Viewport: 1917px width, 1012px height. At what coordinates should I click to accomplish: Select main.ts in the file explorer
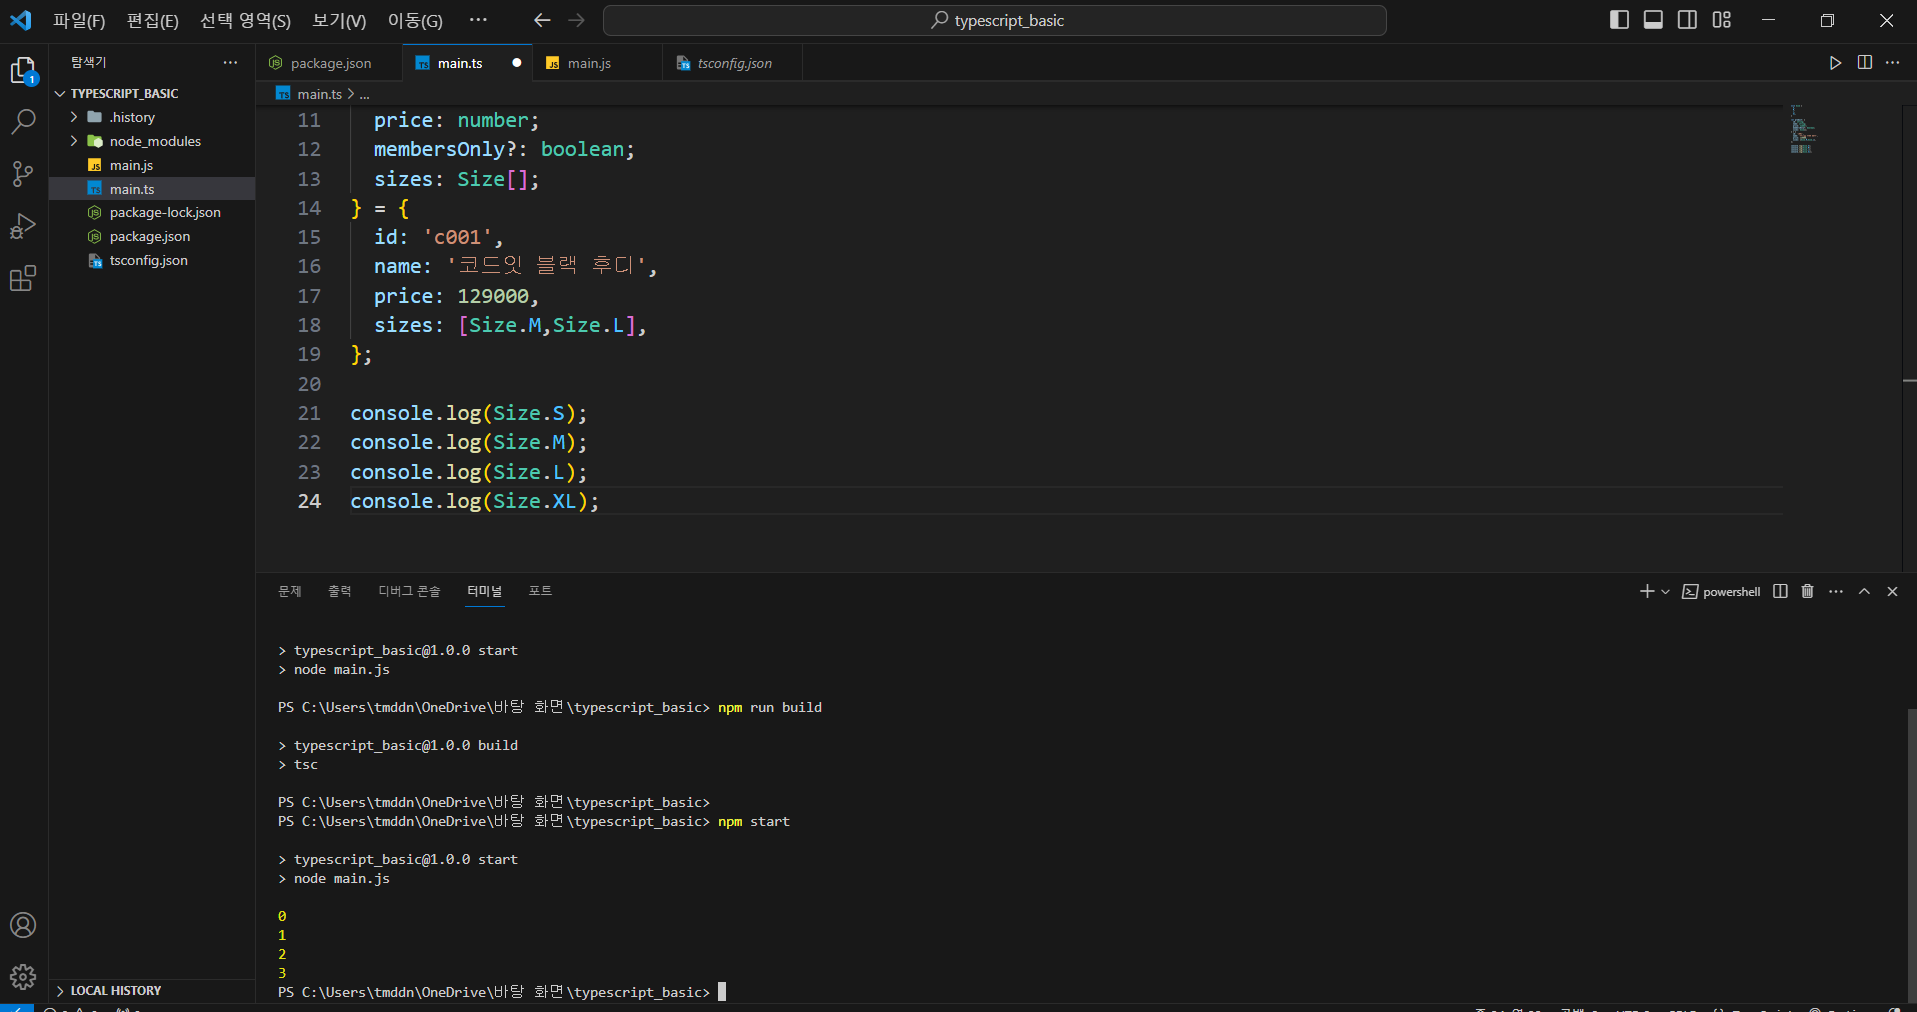tap(152, 189)
